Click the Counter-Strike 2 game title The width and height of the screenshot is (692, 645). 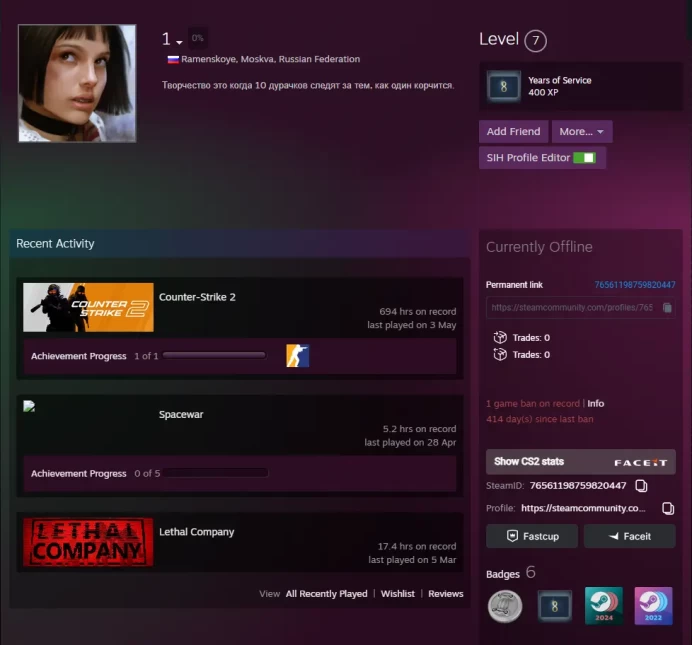click(197, 297)
